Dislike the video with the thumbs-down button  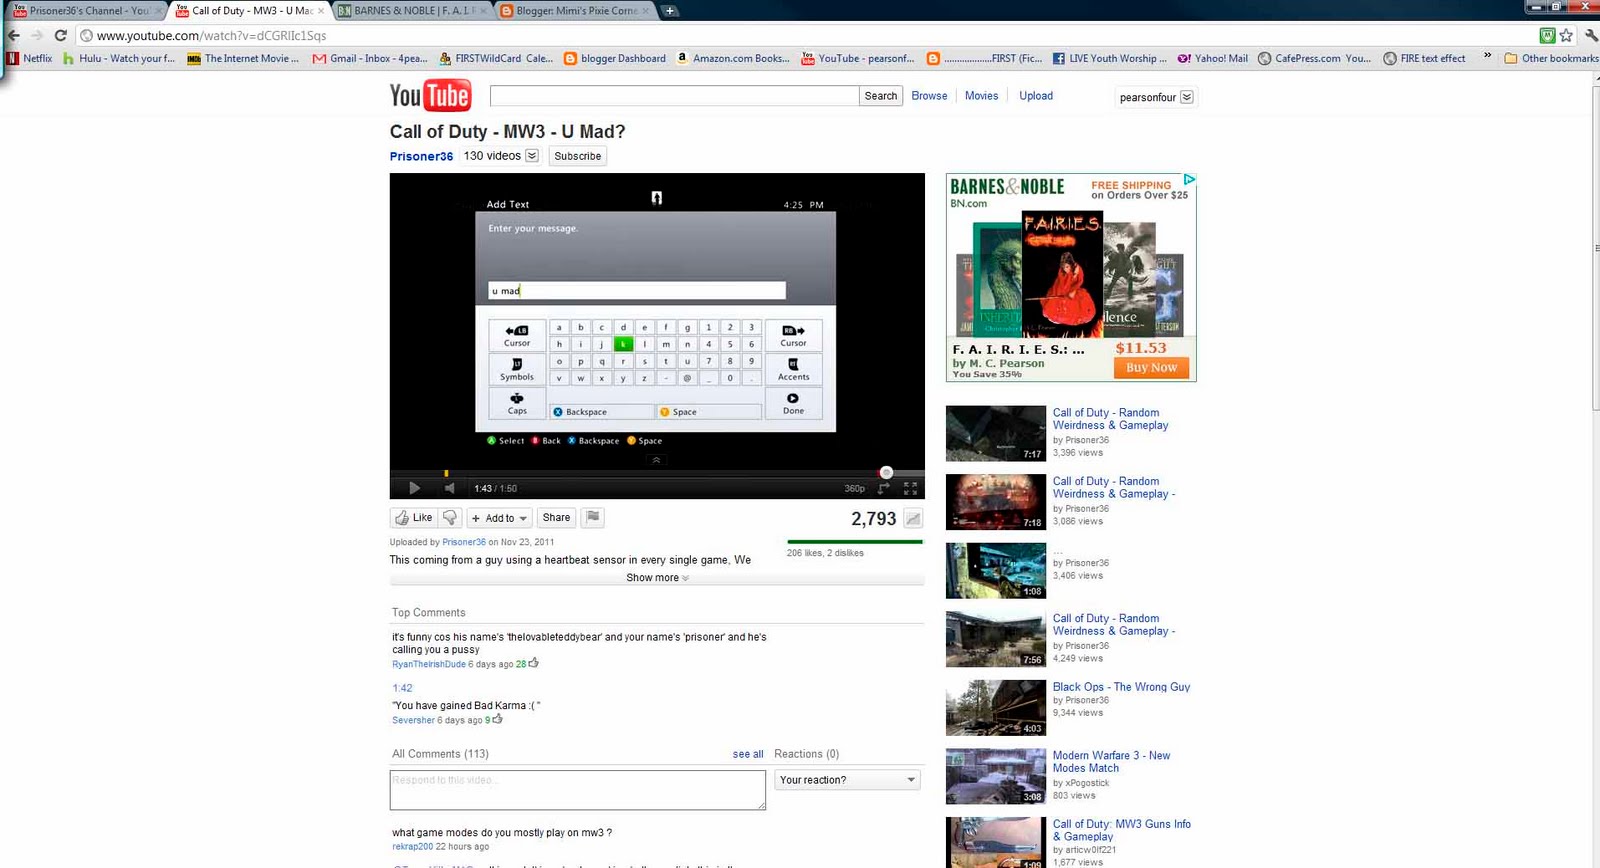pyautogui.click(x=450, y=518)
